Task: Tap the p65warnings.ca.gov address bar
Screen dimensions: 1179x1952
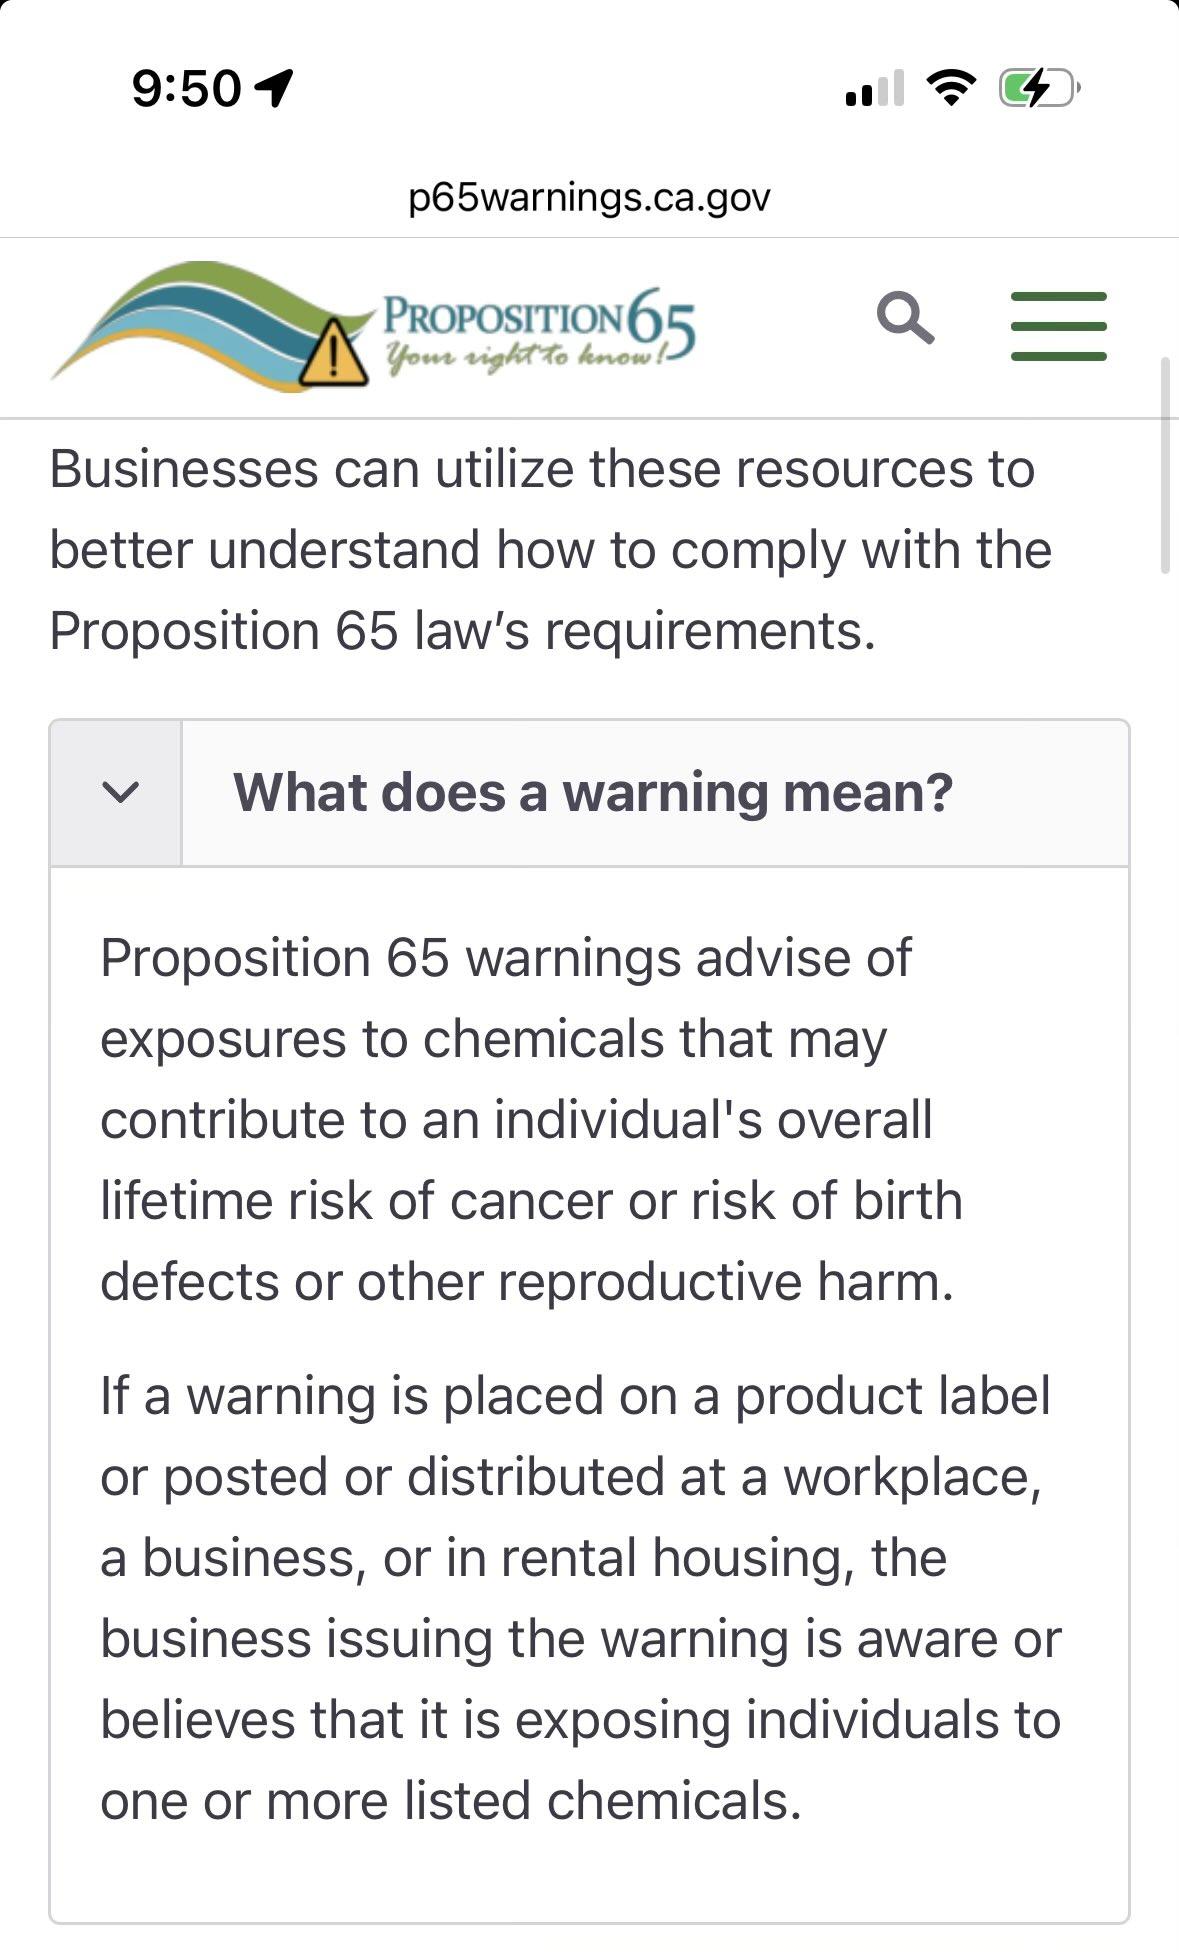Action: (x=589, y=197)
